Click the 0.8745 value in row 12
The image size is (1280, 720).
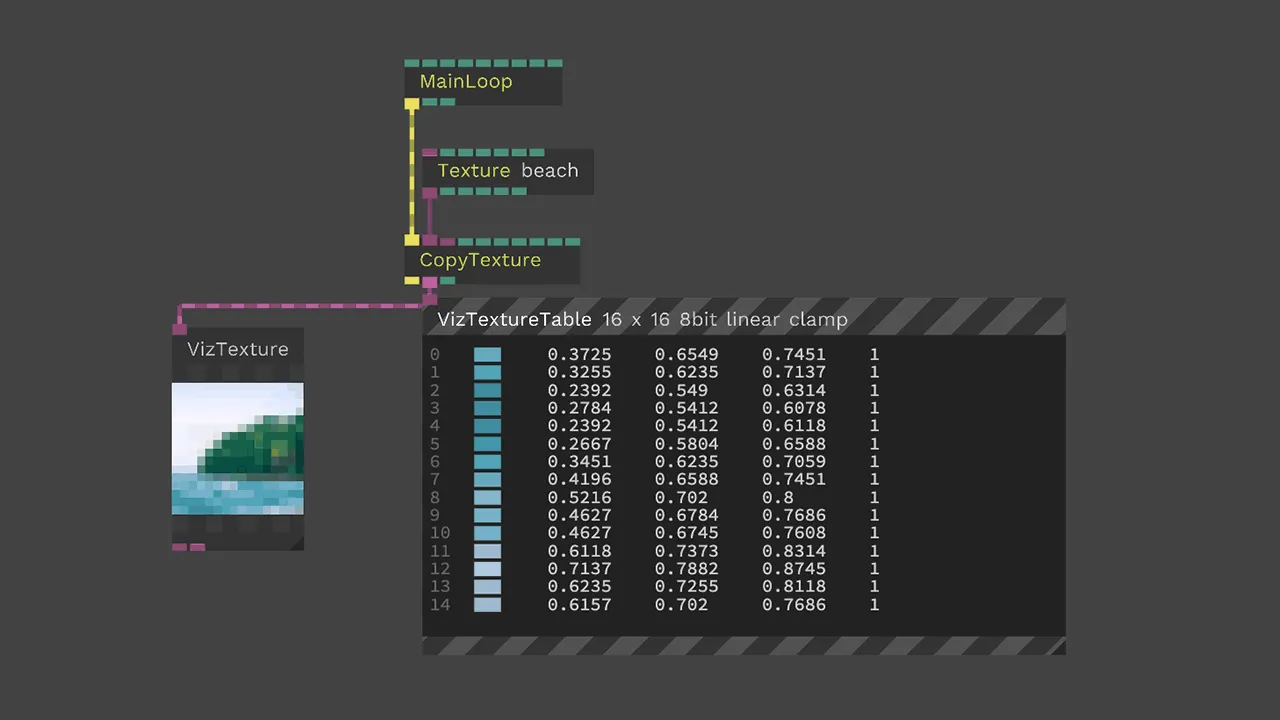(x=793, y=569)
